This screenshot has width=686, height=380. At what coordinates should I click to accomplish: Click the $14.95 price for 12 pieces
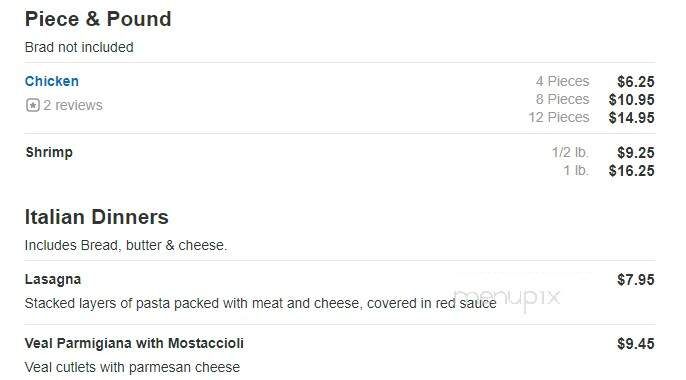632,118
